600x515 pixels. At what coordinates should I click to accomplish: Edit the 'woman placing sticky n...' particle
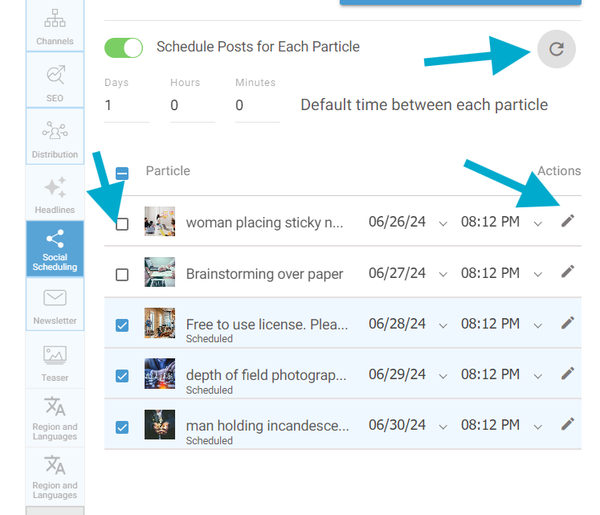[x=567, y=221]
